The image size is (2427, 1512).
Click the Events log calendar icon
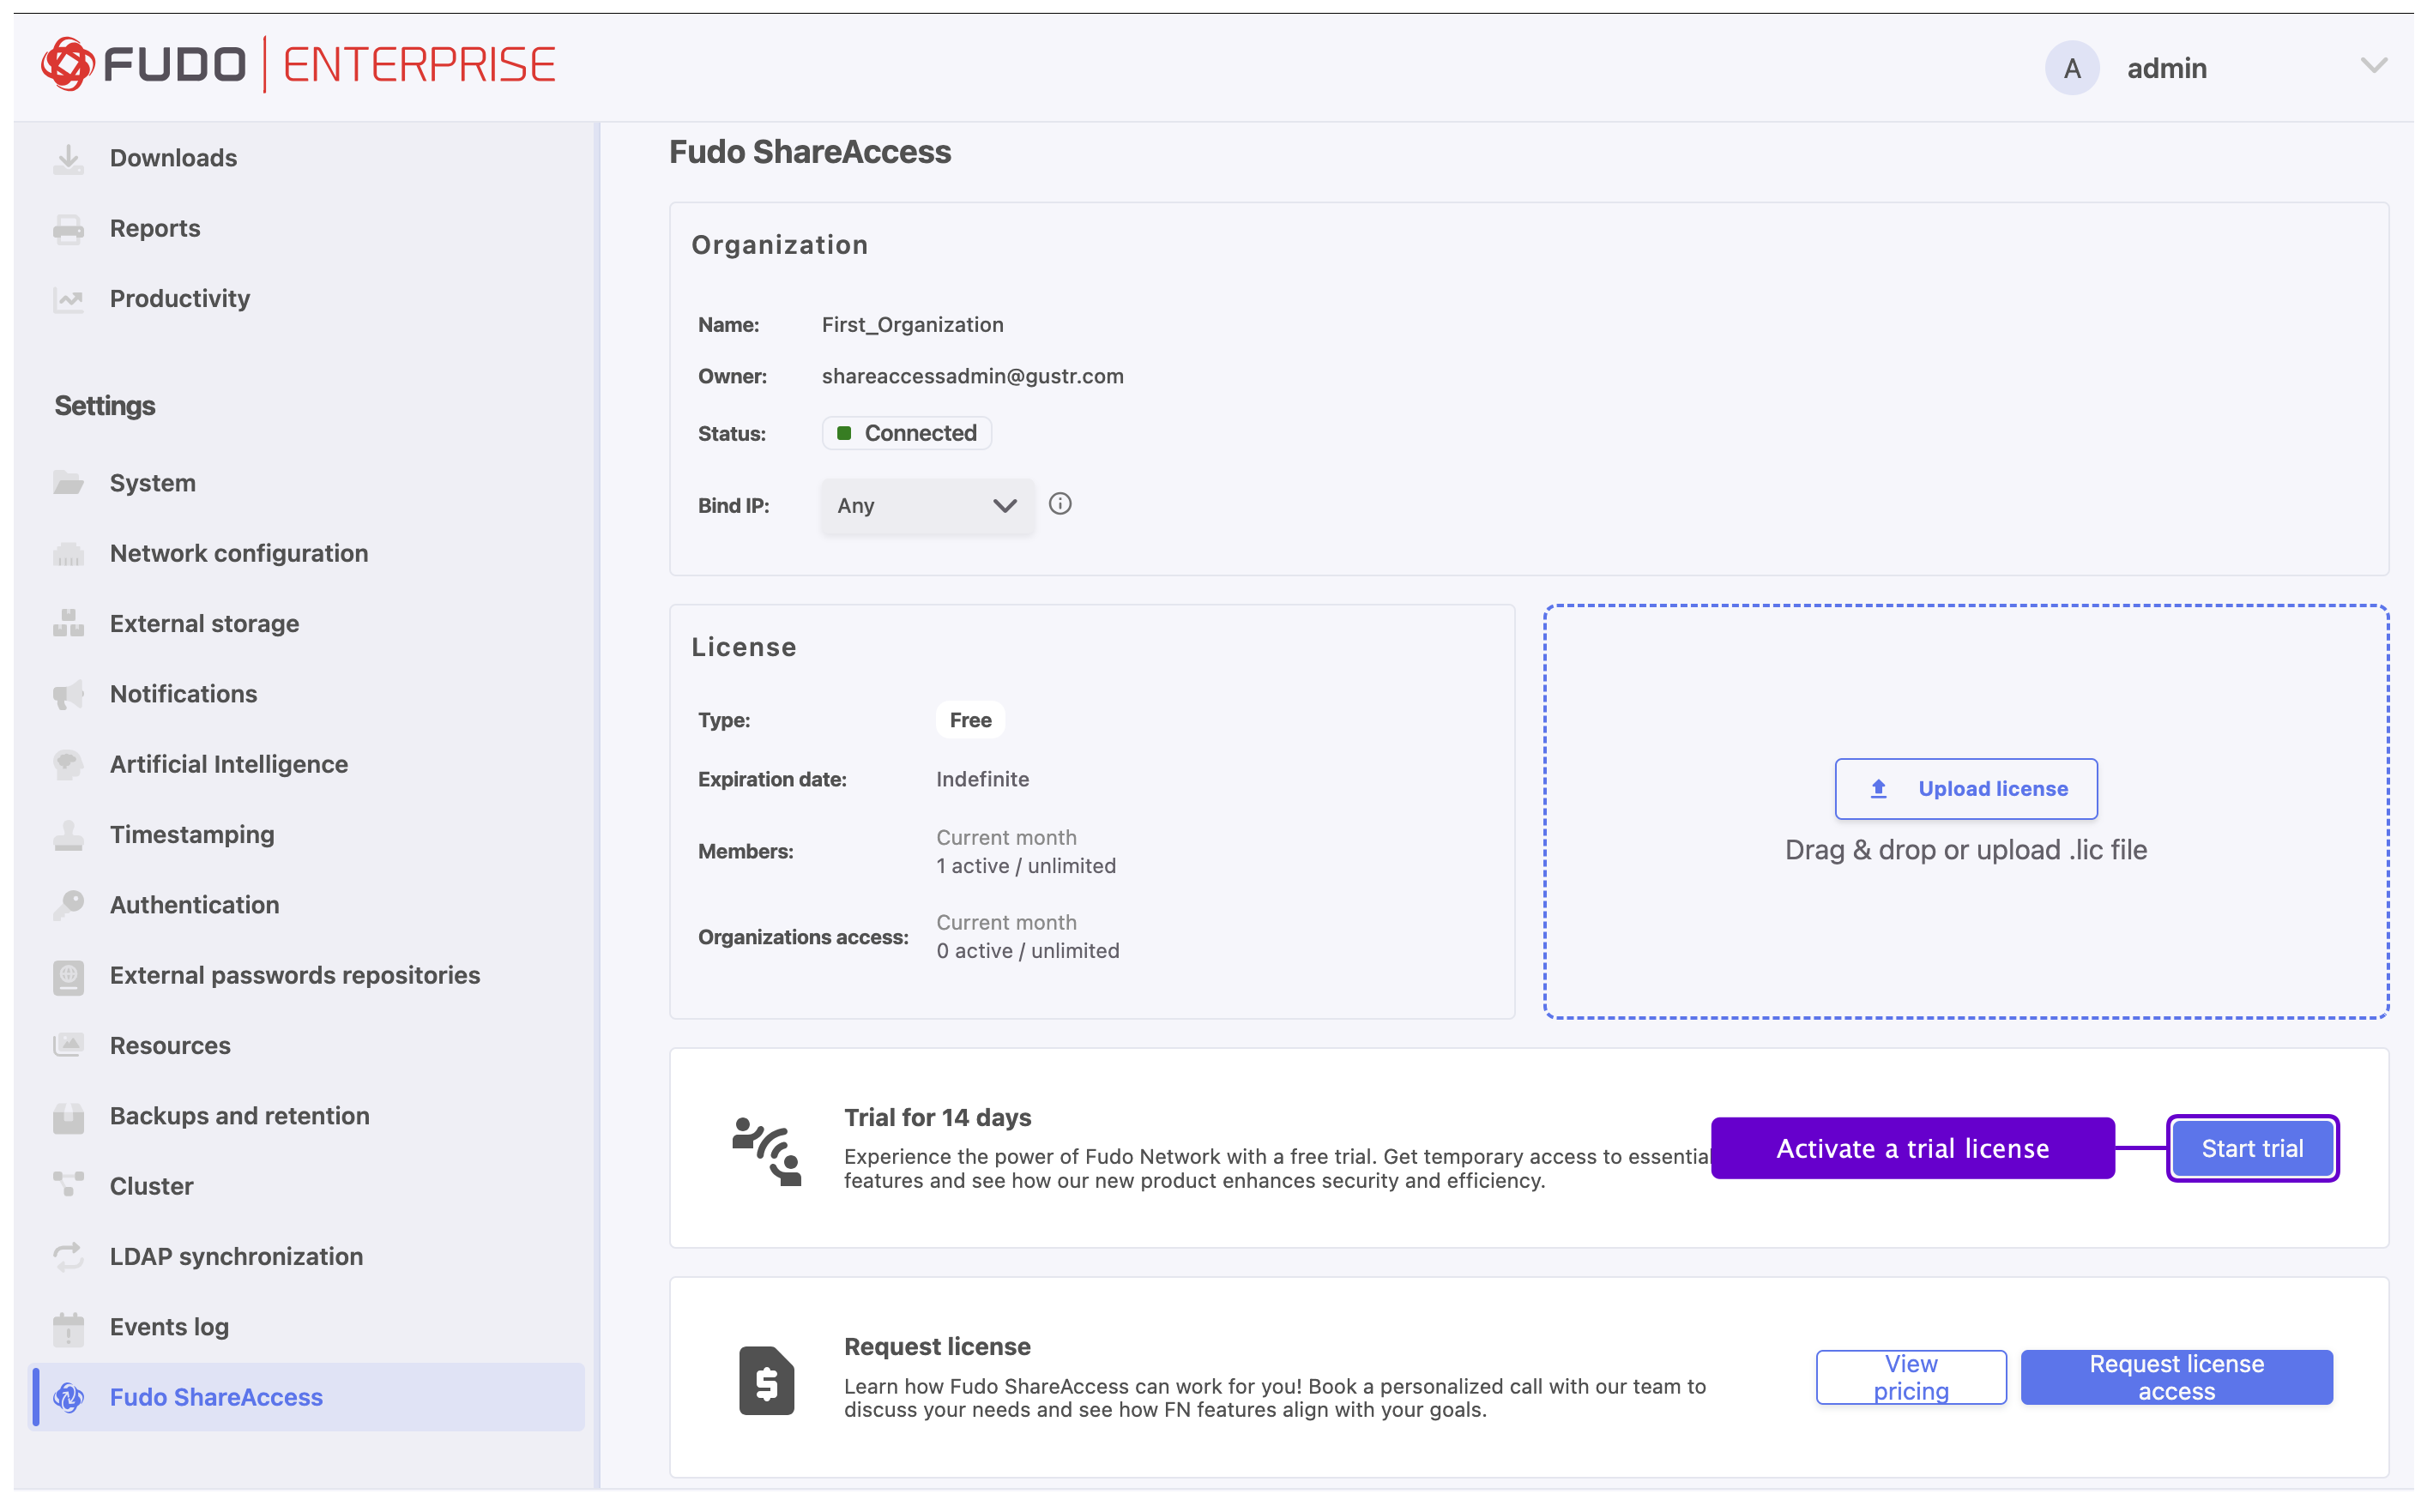68,1328
